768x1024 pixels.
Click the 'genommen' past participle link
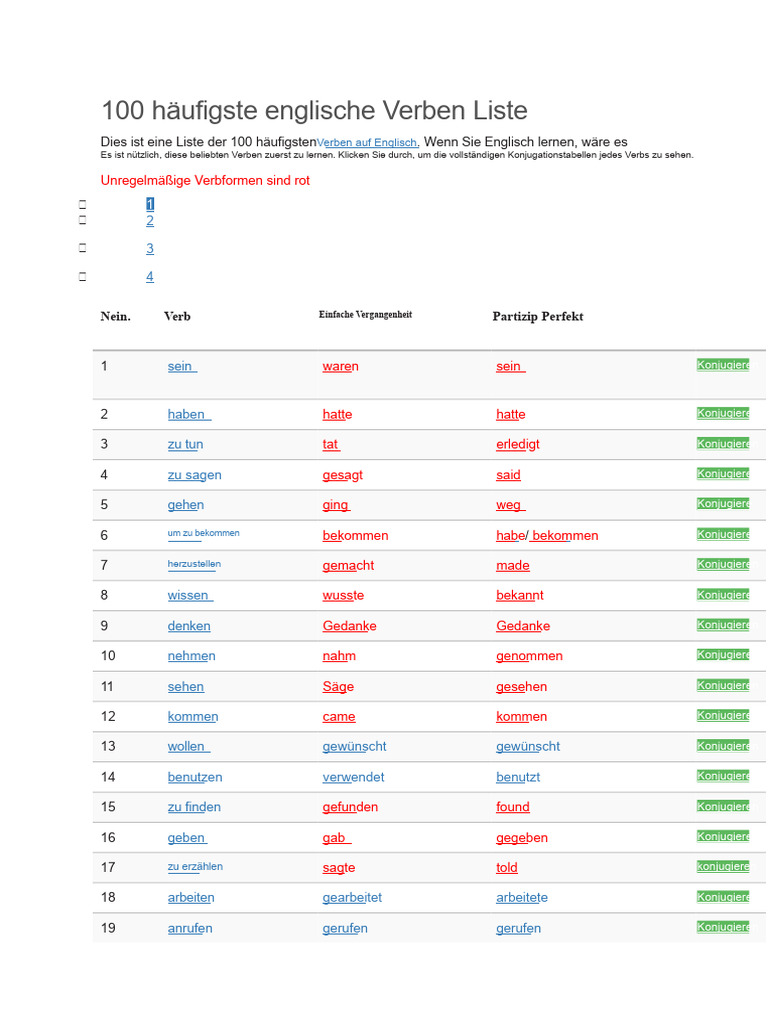pyautogui.click(x=529, y=656)
